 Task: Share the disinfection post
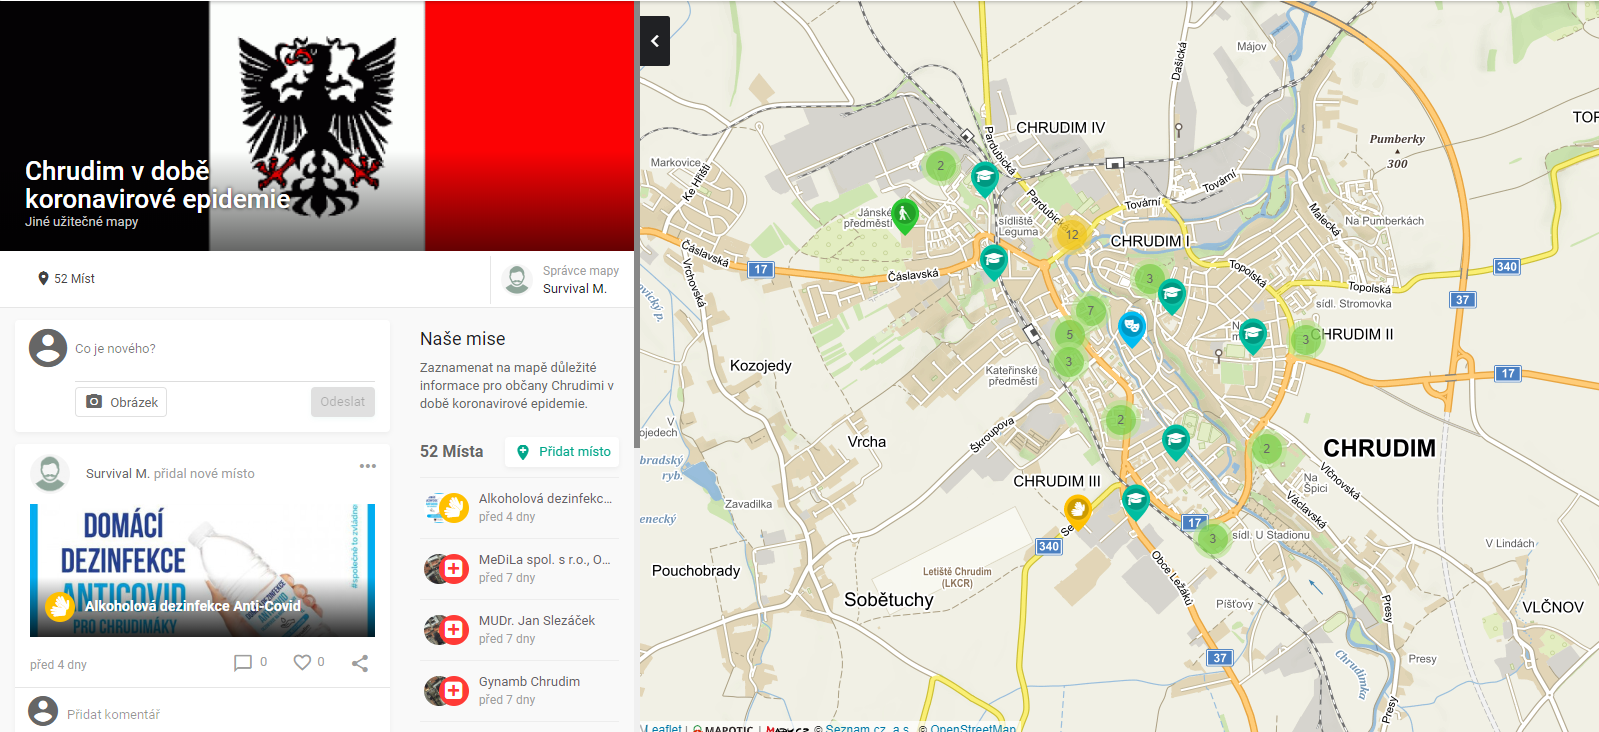click(x=360, y=663)
